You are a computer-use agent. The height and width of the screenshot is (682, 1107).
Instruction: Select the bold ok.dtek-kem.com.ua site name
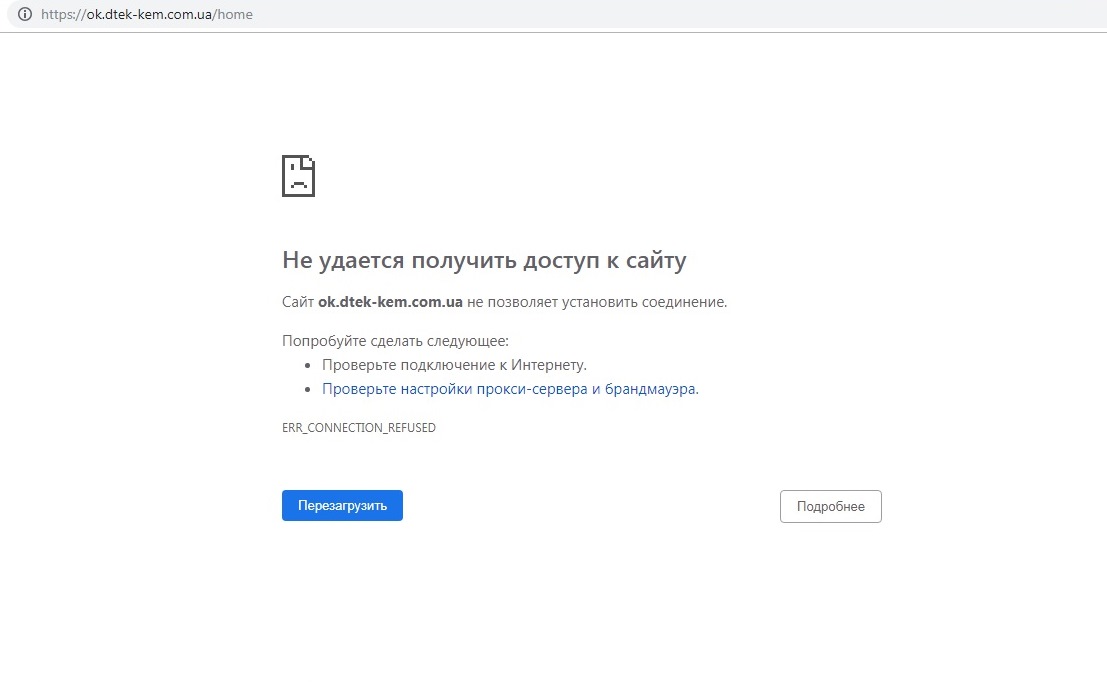(x=389, y=301)
